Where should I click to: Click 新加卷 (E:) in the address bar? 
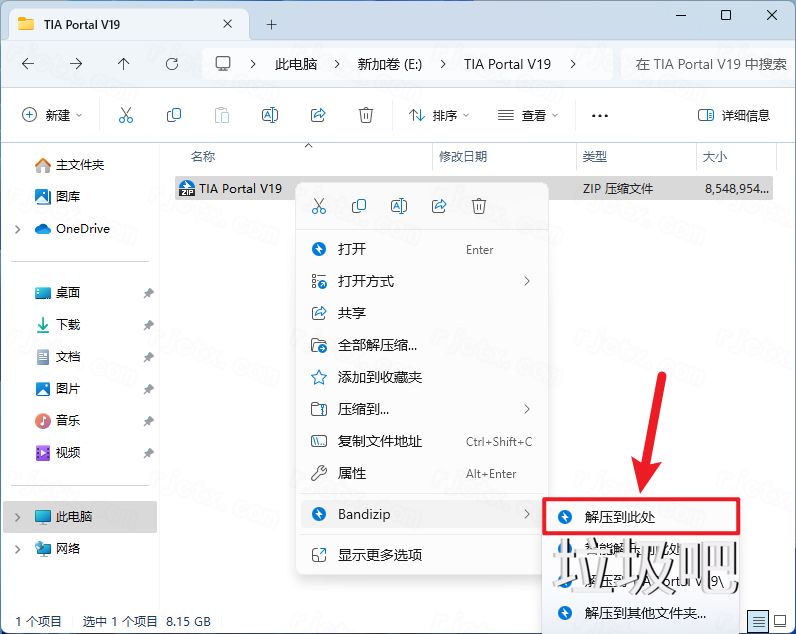(389, 64)
